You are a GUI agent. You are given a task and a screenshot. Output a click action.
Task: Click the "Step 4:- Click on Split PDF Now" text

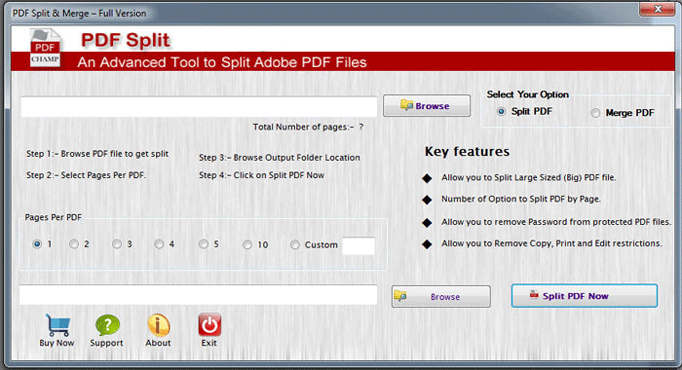(261, 175)
